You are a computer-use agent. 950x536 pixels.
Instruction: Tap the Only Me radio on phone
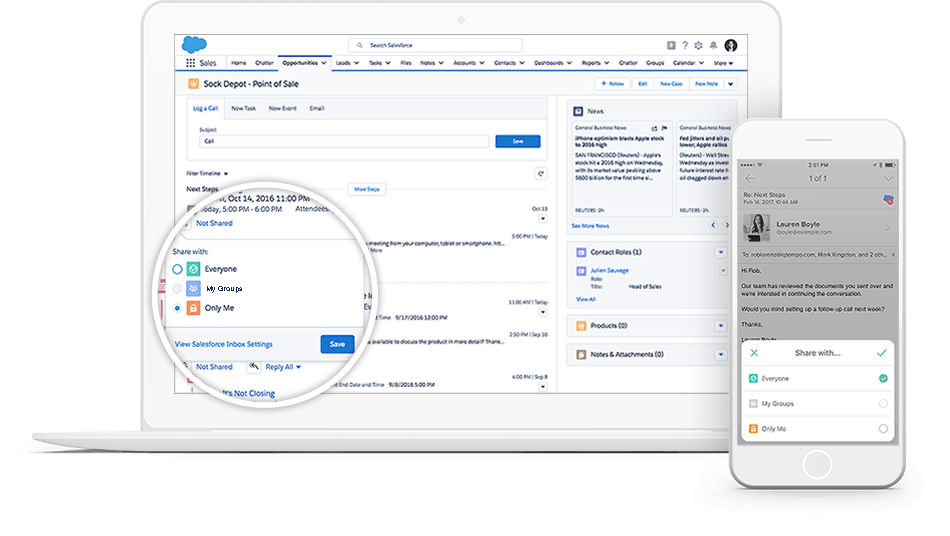883,429
